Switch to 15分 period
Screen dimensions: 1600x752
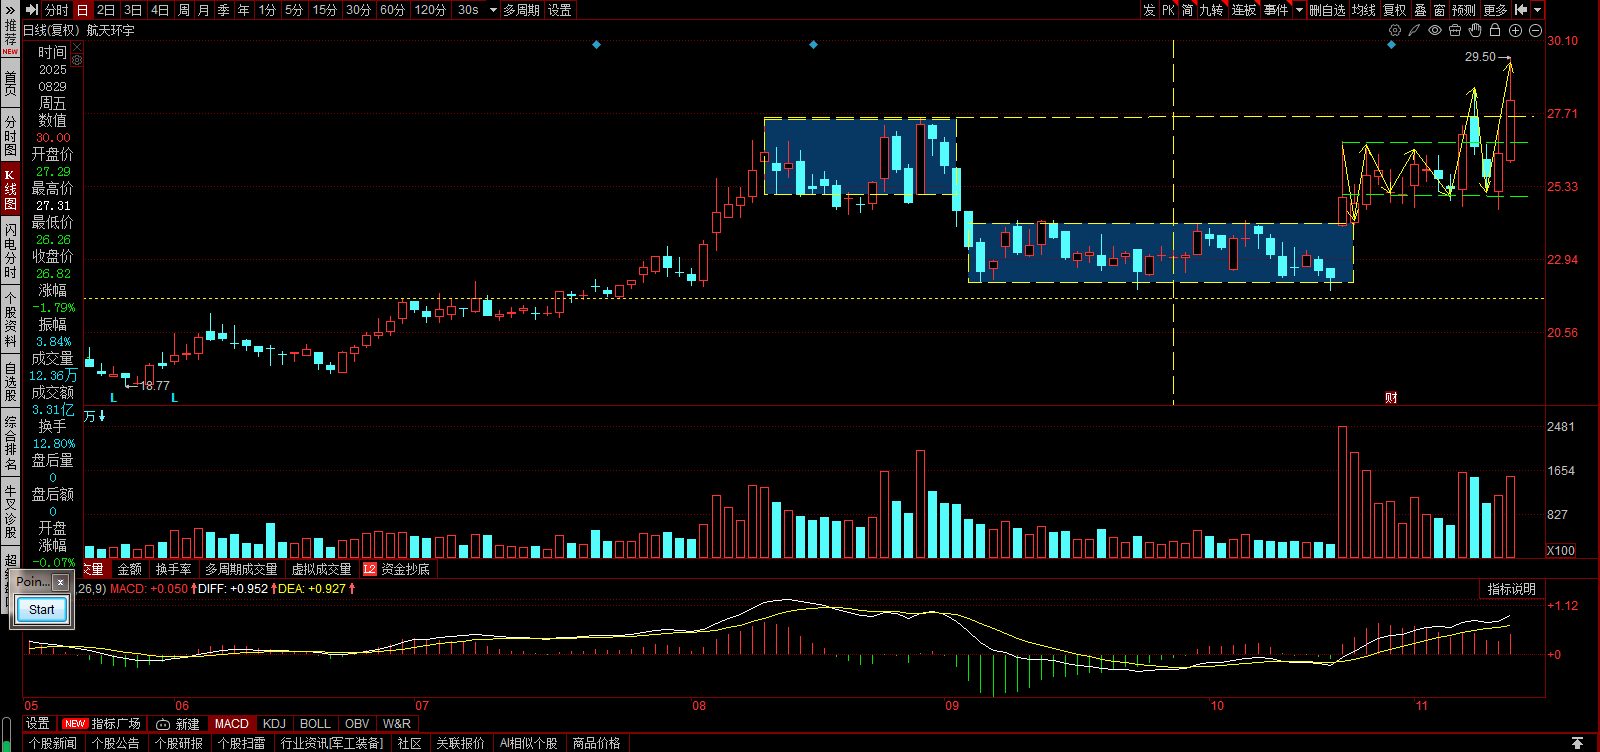[324, 10]
